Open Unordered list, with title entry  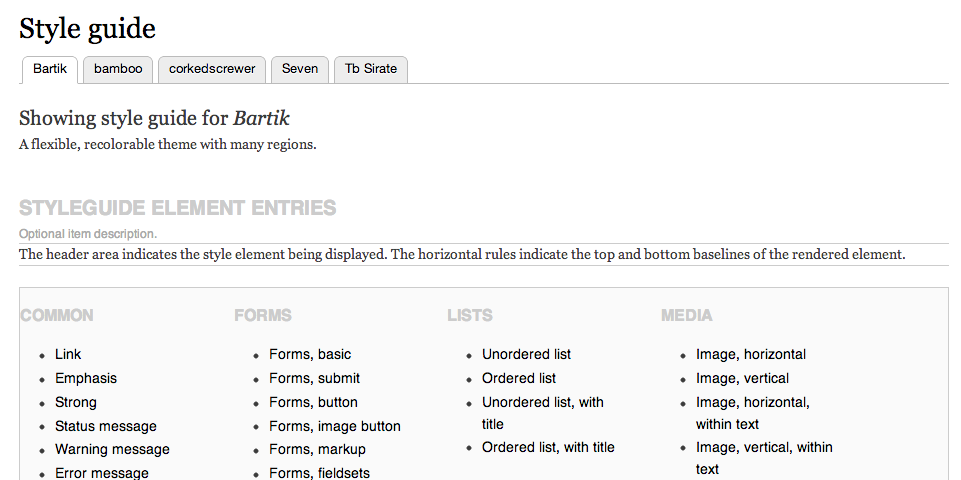point(543,413)
